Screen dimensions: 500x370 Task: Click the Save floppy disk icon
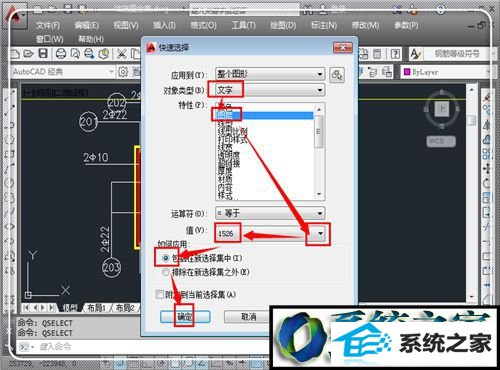[43, 54]
